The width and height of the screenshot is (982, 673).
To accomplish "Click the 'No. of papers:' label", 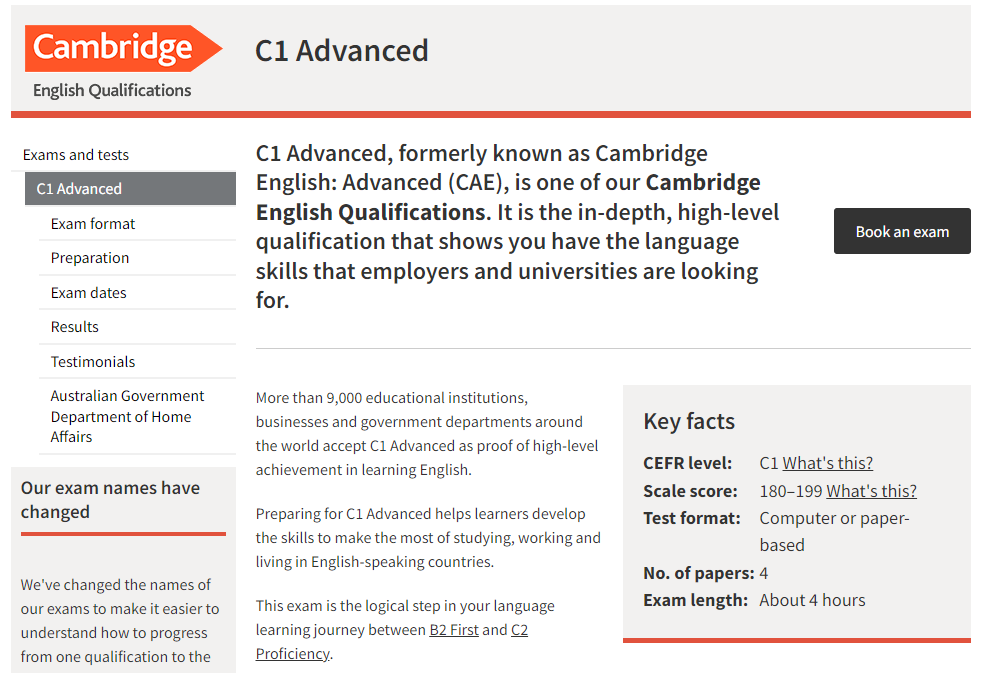I will (x=698, y=573).
